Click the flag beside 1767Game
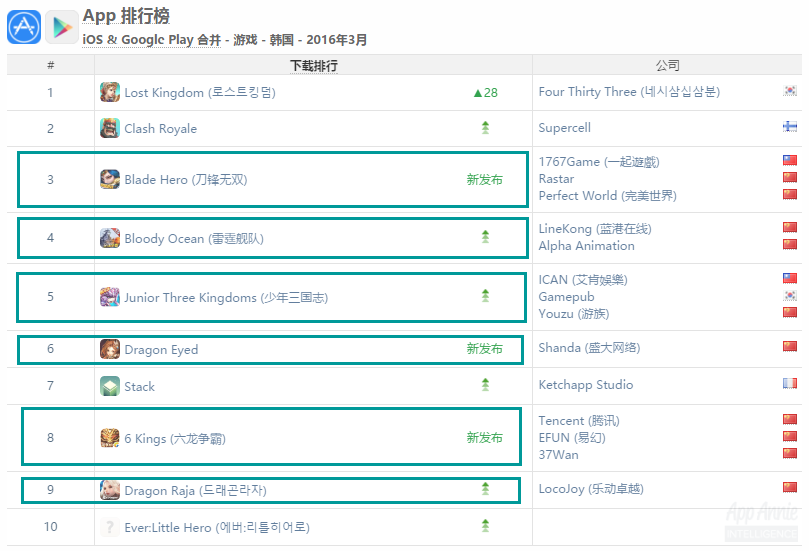This screenshot has width=809, height=551. [x=790, y=160]
